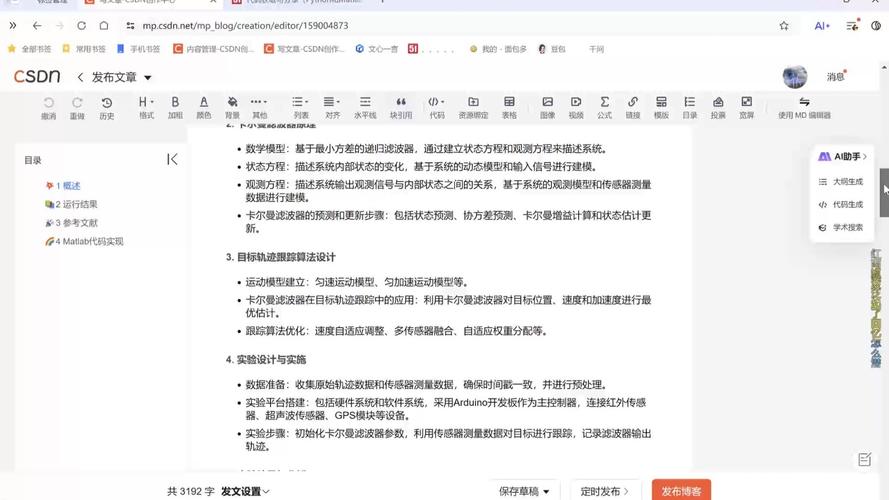Jump to outline item 3 参考文献

point(71,223)
